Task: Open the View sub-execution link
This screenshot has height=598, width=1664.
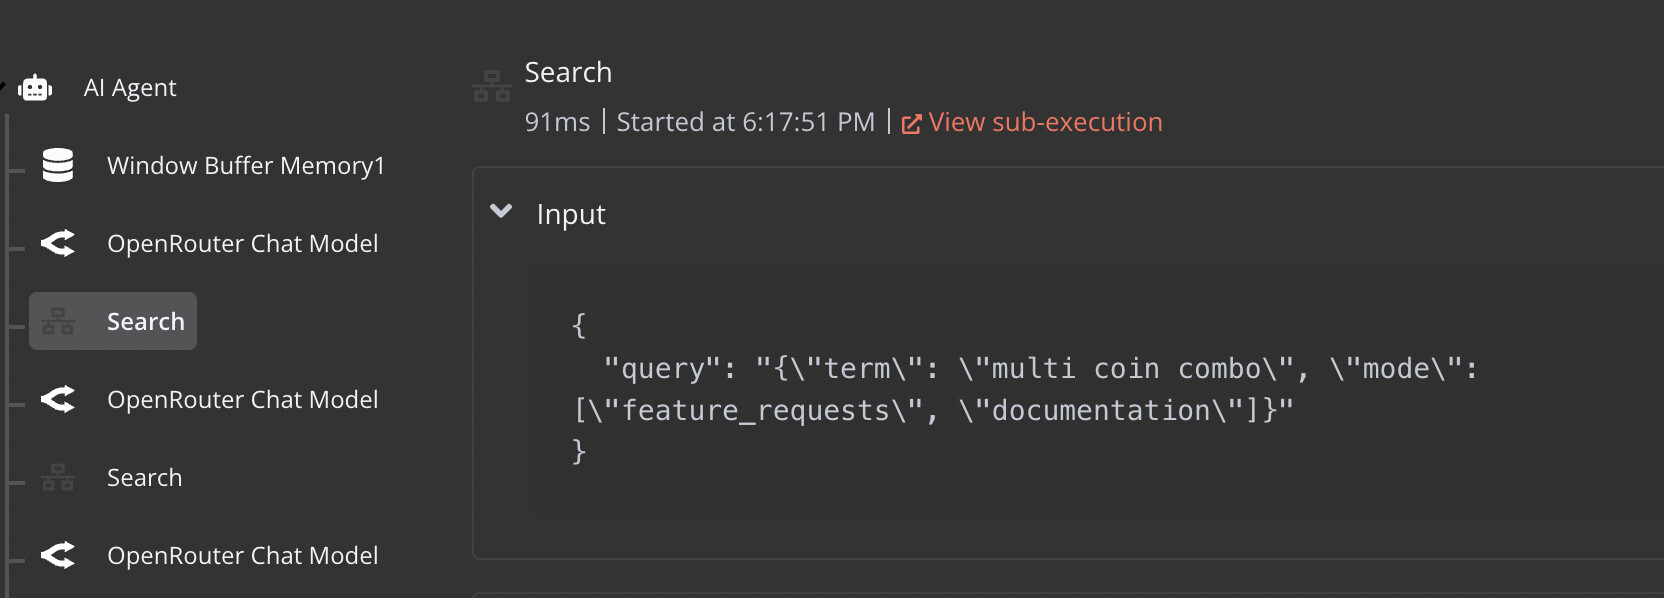Action: (1045, 122)
